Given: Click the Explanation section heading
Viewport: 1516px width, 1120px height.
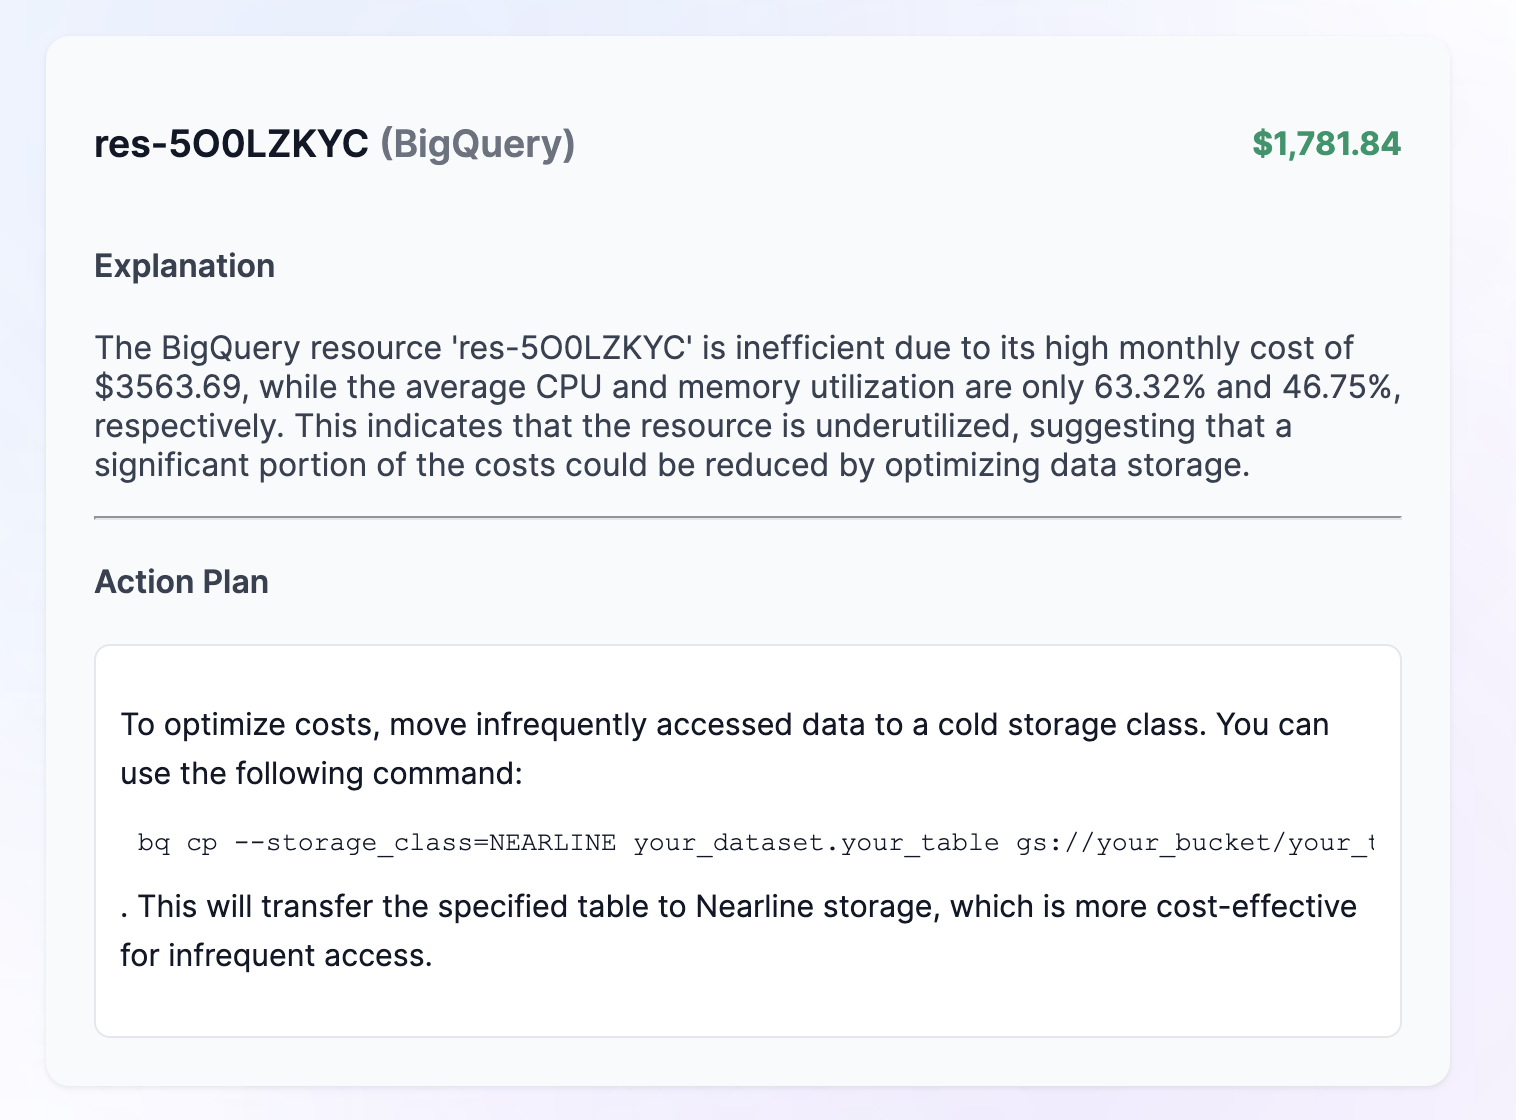Looking at the screenshot, I should point(184,266).
